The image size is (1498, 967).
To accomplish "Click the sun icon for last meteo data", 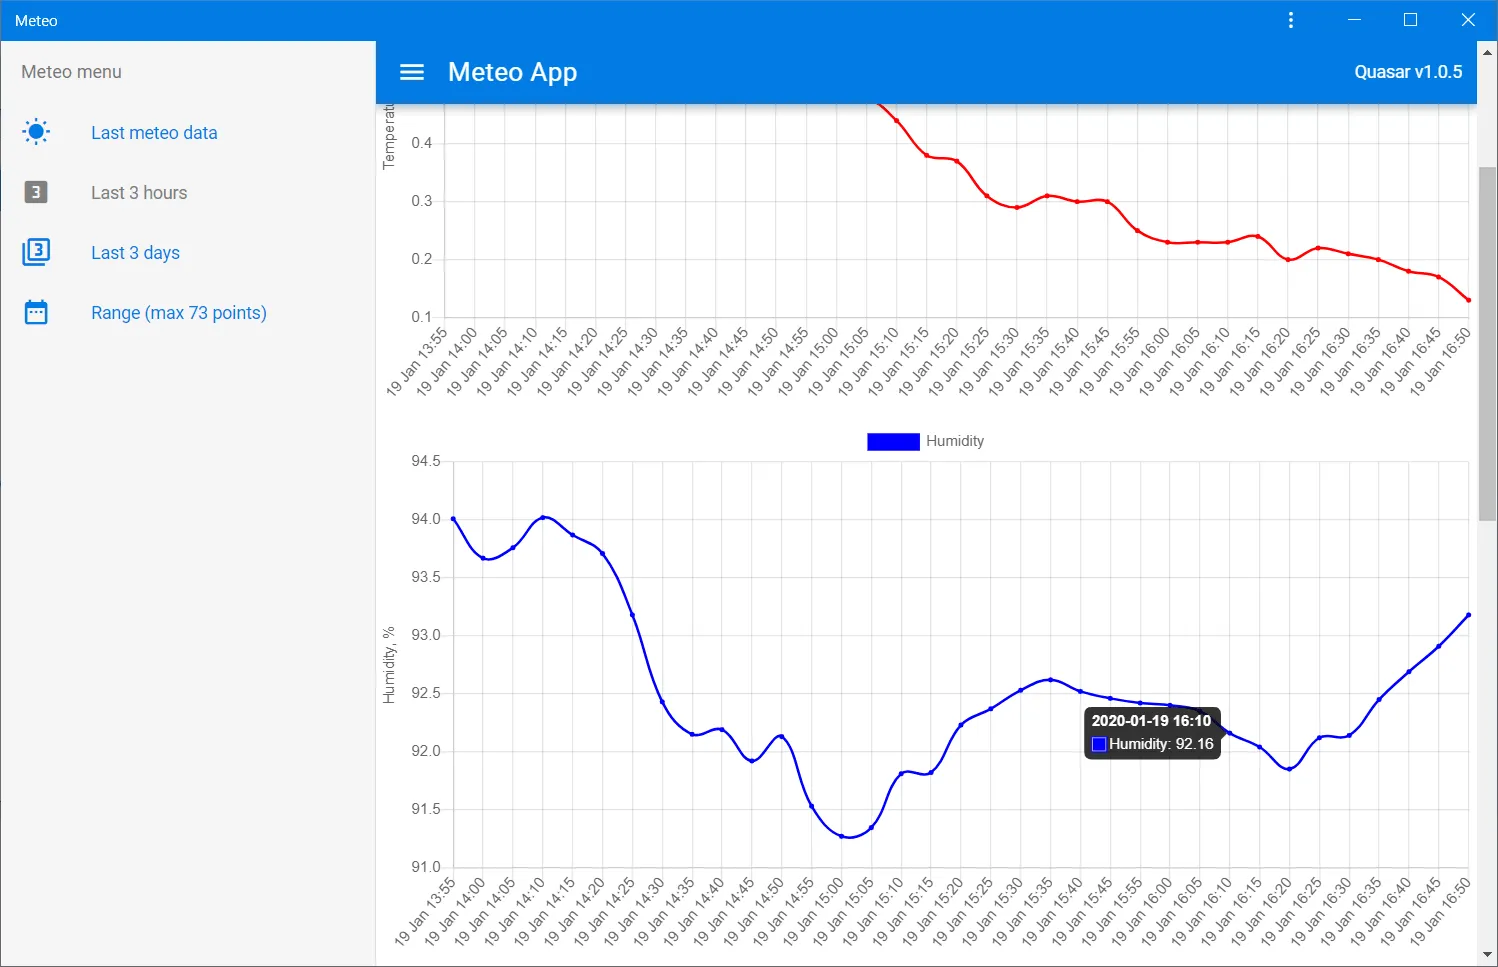I will pyautogui.click(x=36, y=132).
